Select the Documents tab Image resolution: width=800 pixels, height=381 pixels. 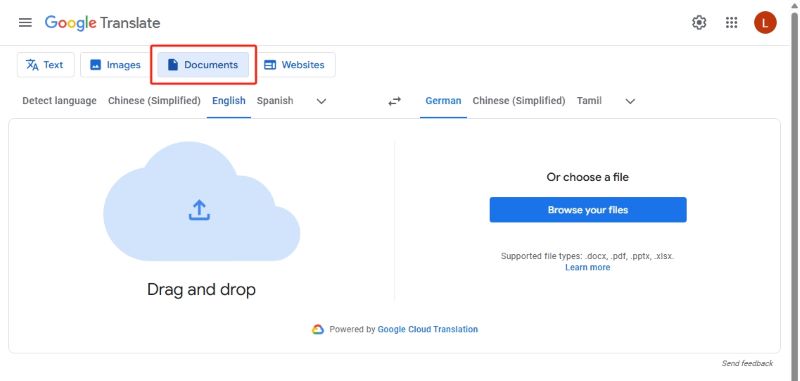point(203,65)
